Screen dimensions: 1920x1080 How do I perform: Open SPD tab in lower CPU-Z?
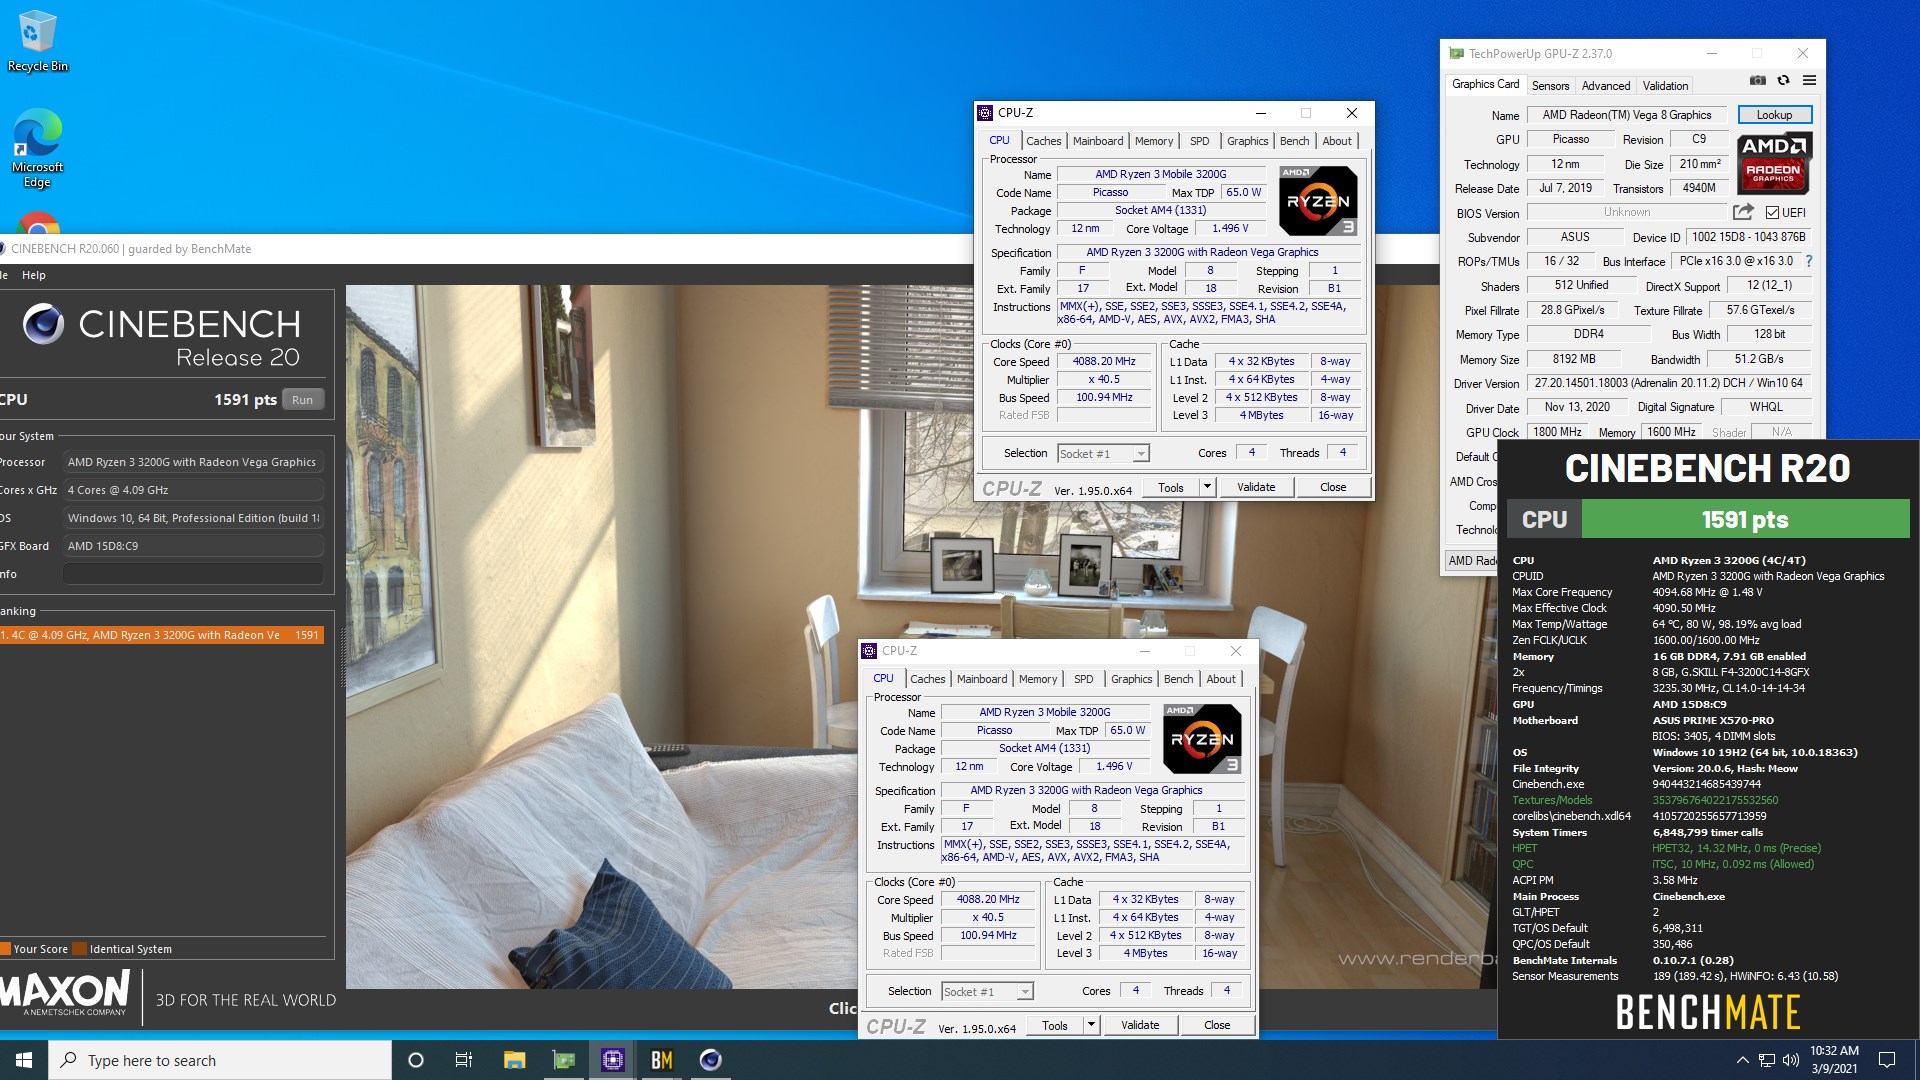pyautogui.click(x=1083, y=679)
